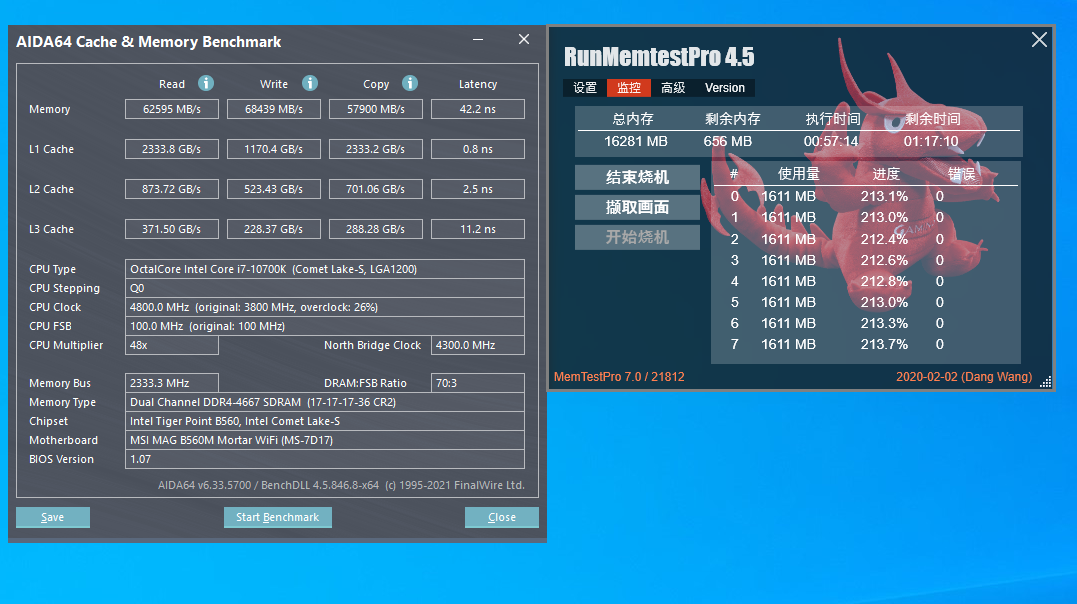Click the MemTestPro 7.0 / 21812 status text

coord(619,377)
